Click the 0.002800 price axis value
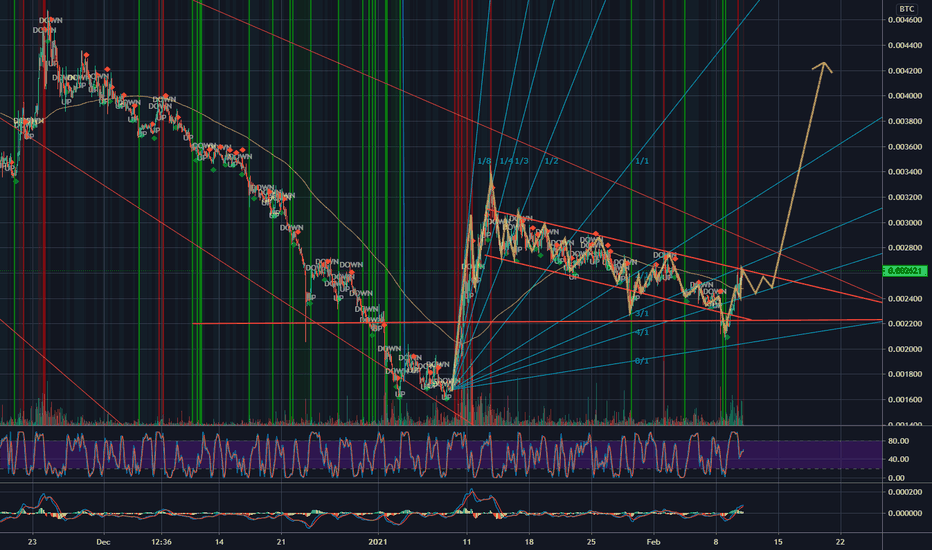 (905, 248)
